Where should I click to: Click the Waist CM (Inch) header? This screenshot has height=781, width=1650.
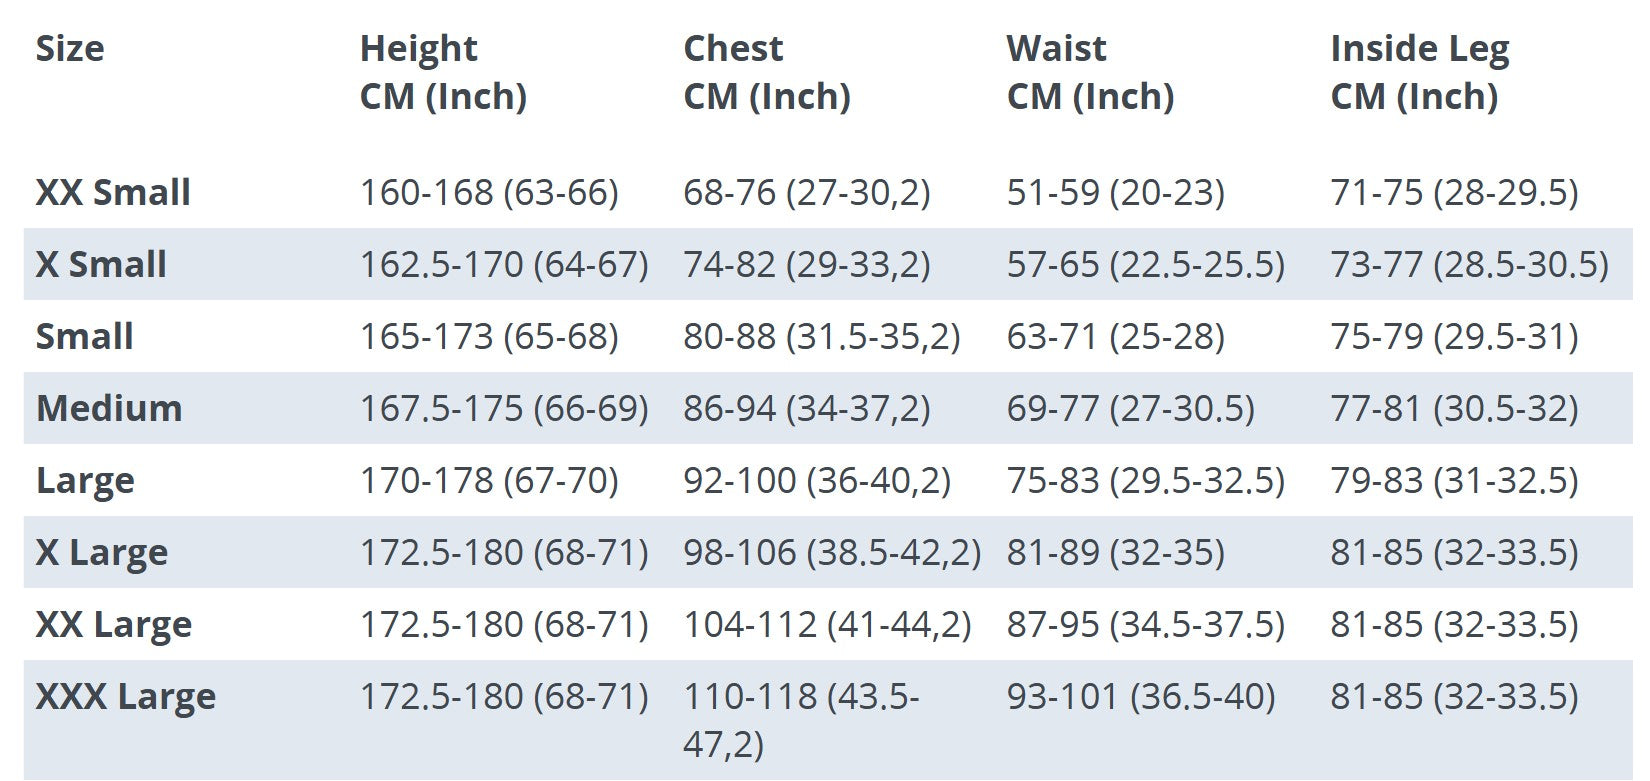coord(1090,72)
